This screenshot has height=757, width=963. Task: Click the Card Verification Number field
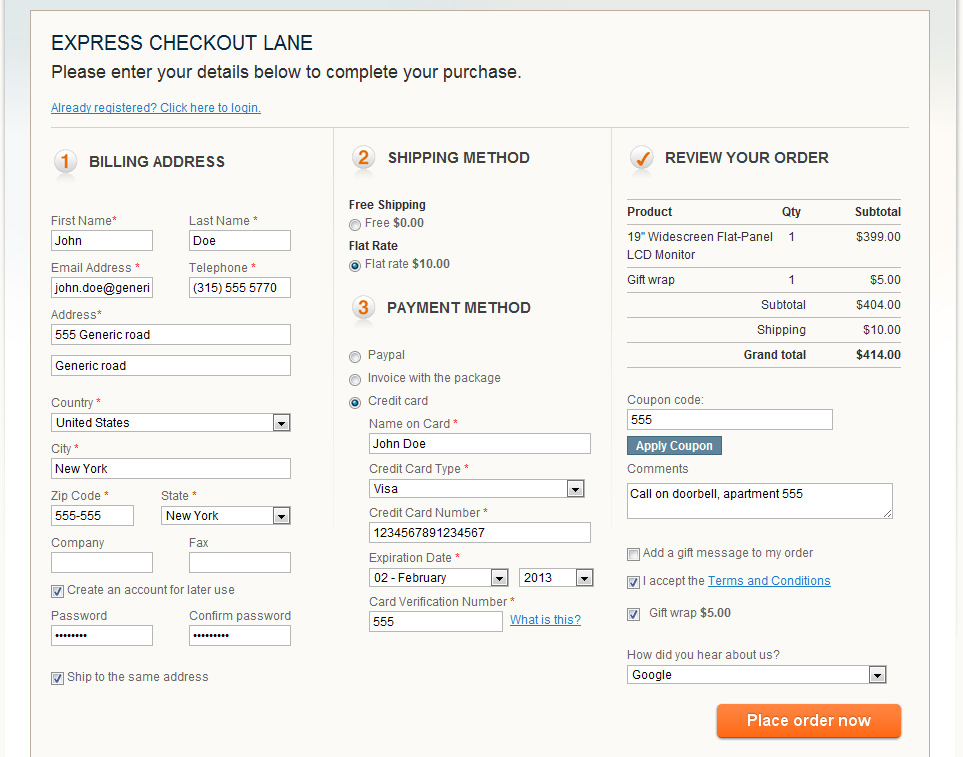pyautogui.click(x=435, y=621)
